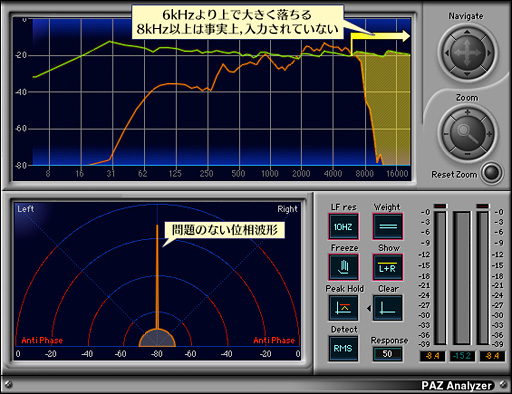512x394 pixels.
Task: Change the Show L+R channel selector
Action: (x=387, y=267)
